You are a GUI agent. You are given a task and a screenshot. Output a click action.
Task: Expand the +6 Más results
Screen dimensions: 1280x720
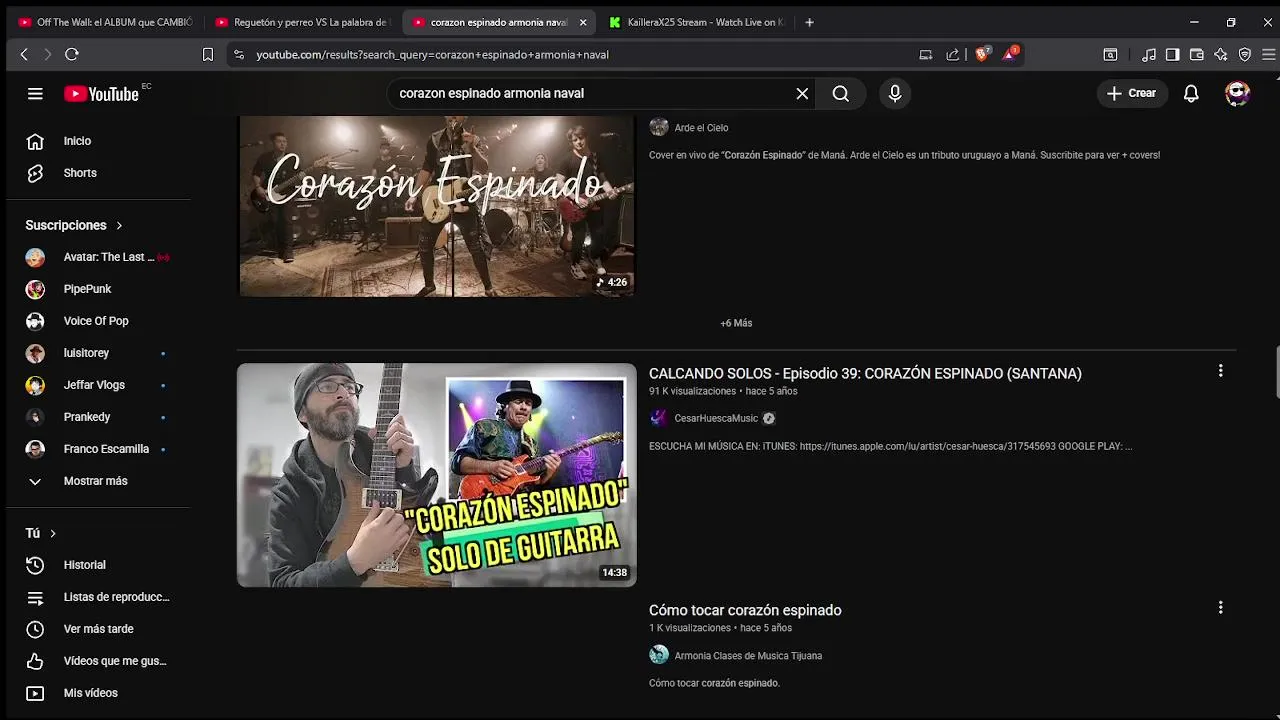pyautogui.click(x=736, y=323)
